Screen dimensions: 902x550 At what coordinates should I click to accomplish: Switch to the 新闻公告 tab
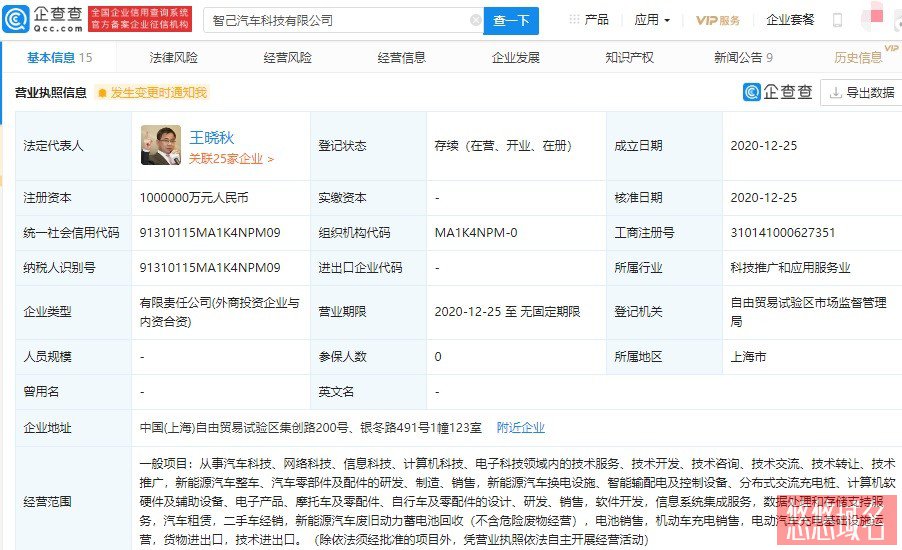(x=743, y=57)
